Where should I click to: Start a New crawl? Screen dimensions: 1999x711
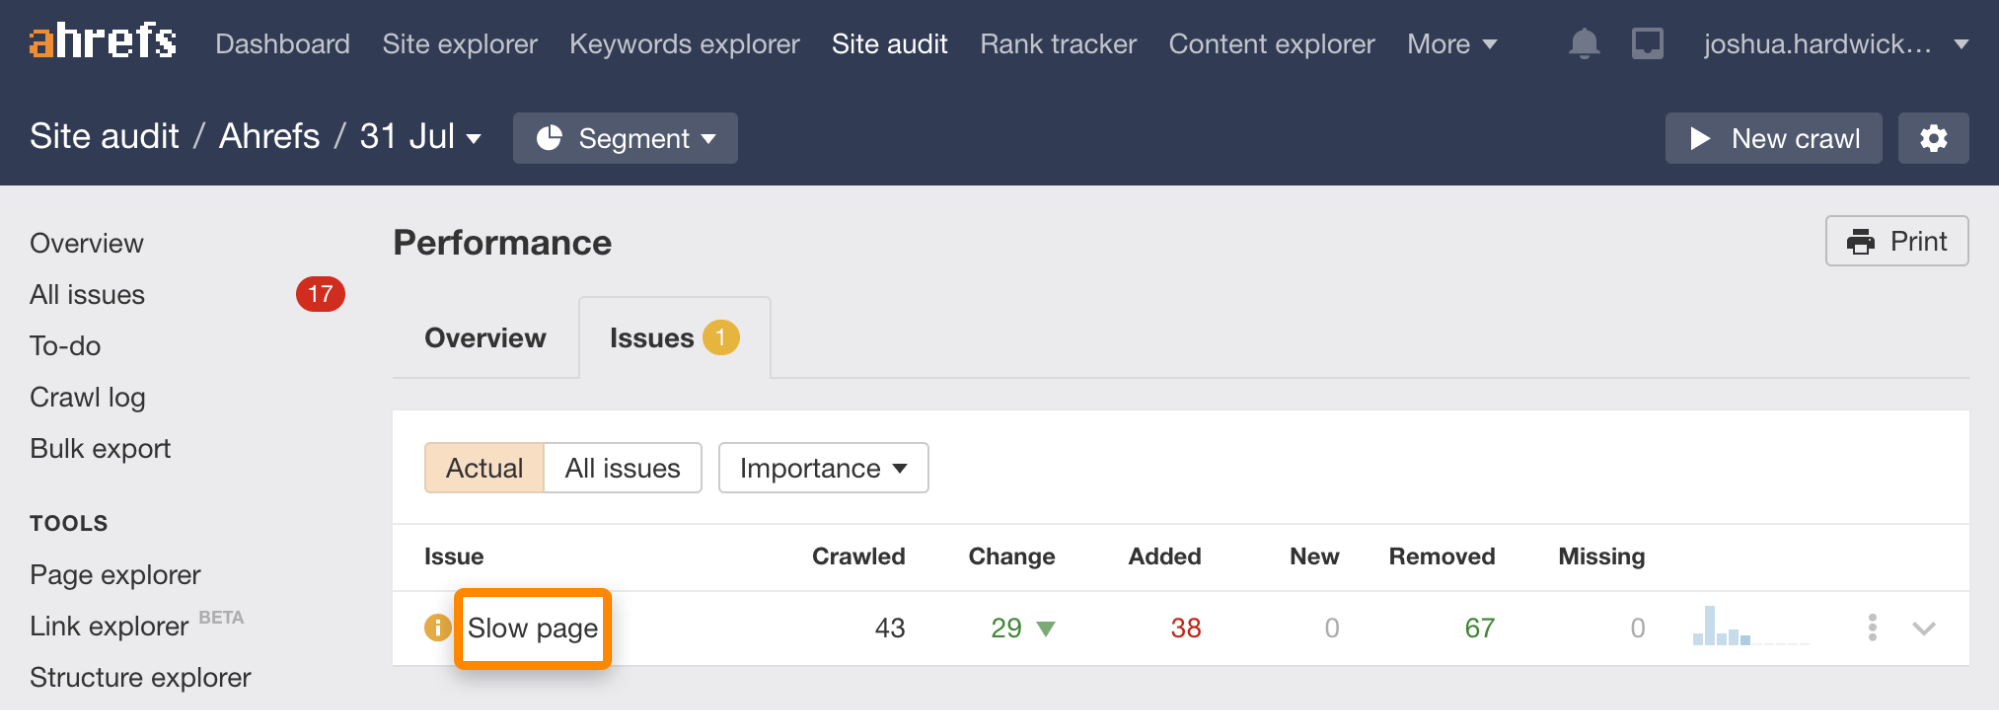(x=1773, y=138)
